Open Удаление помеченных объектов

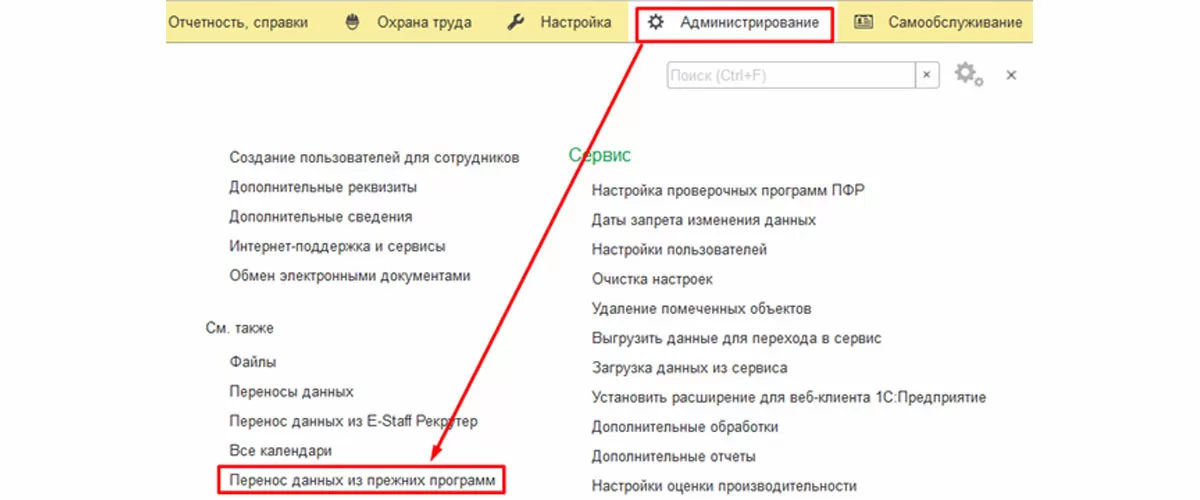click(x=701, y=309)
